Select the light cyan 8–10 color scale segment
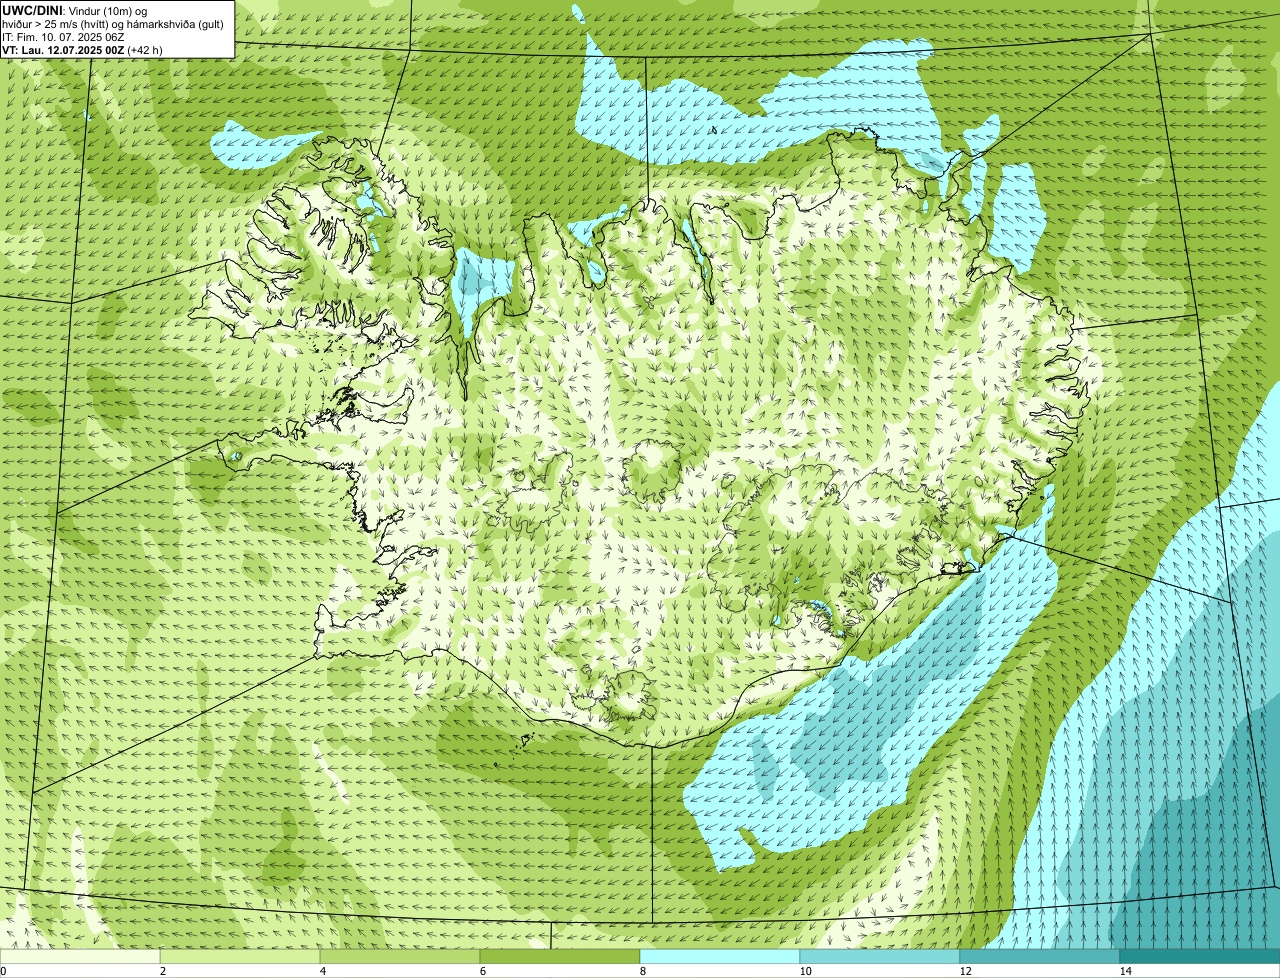 click(x=720, y=956)
